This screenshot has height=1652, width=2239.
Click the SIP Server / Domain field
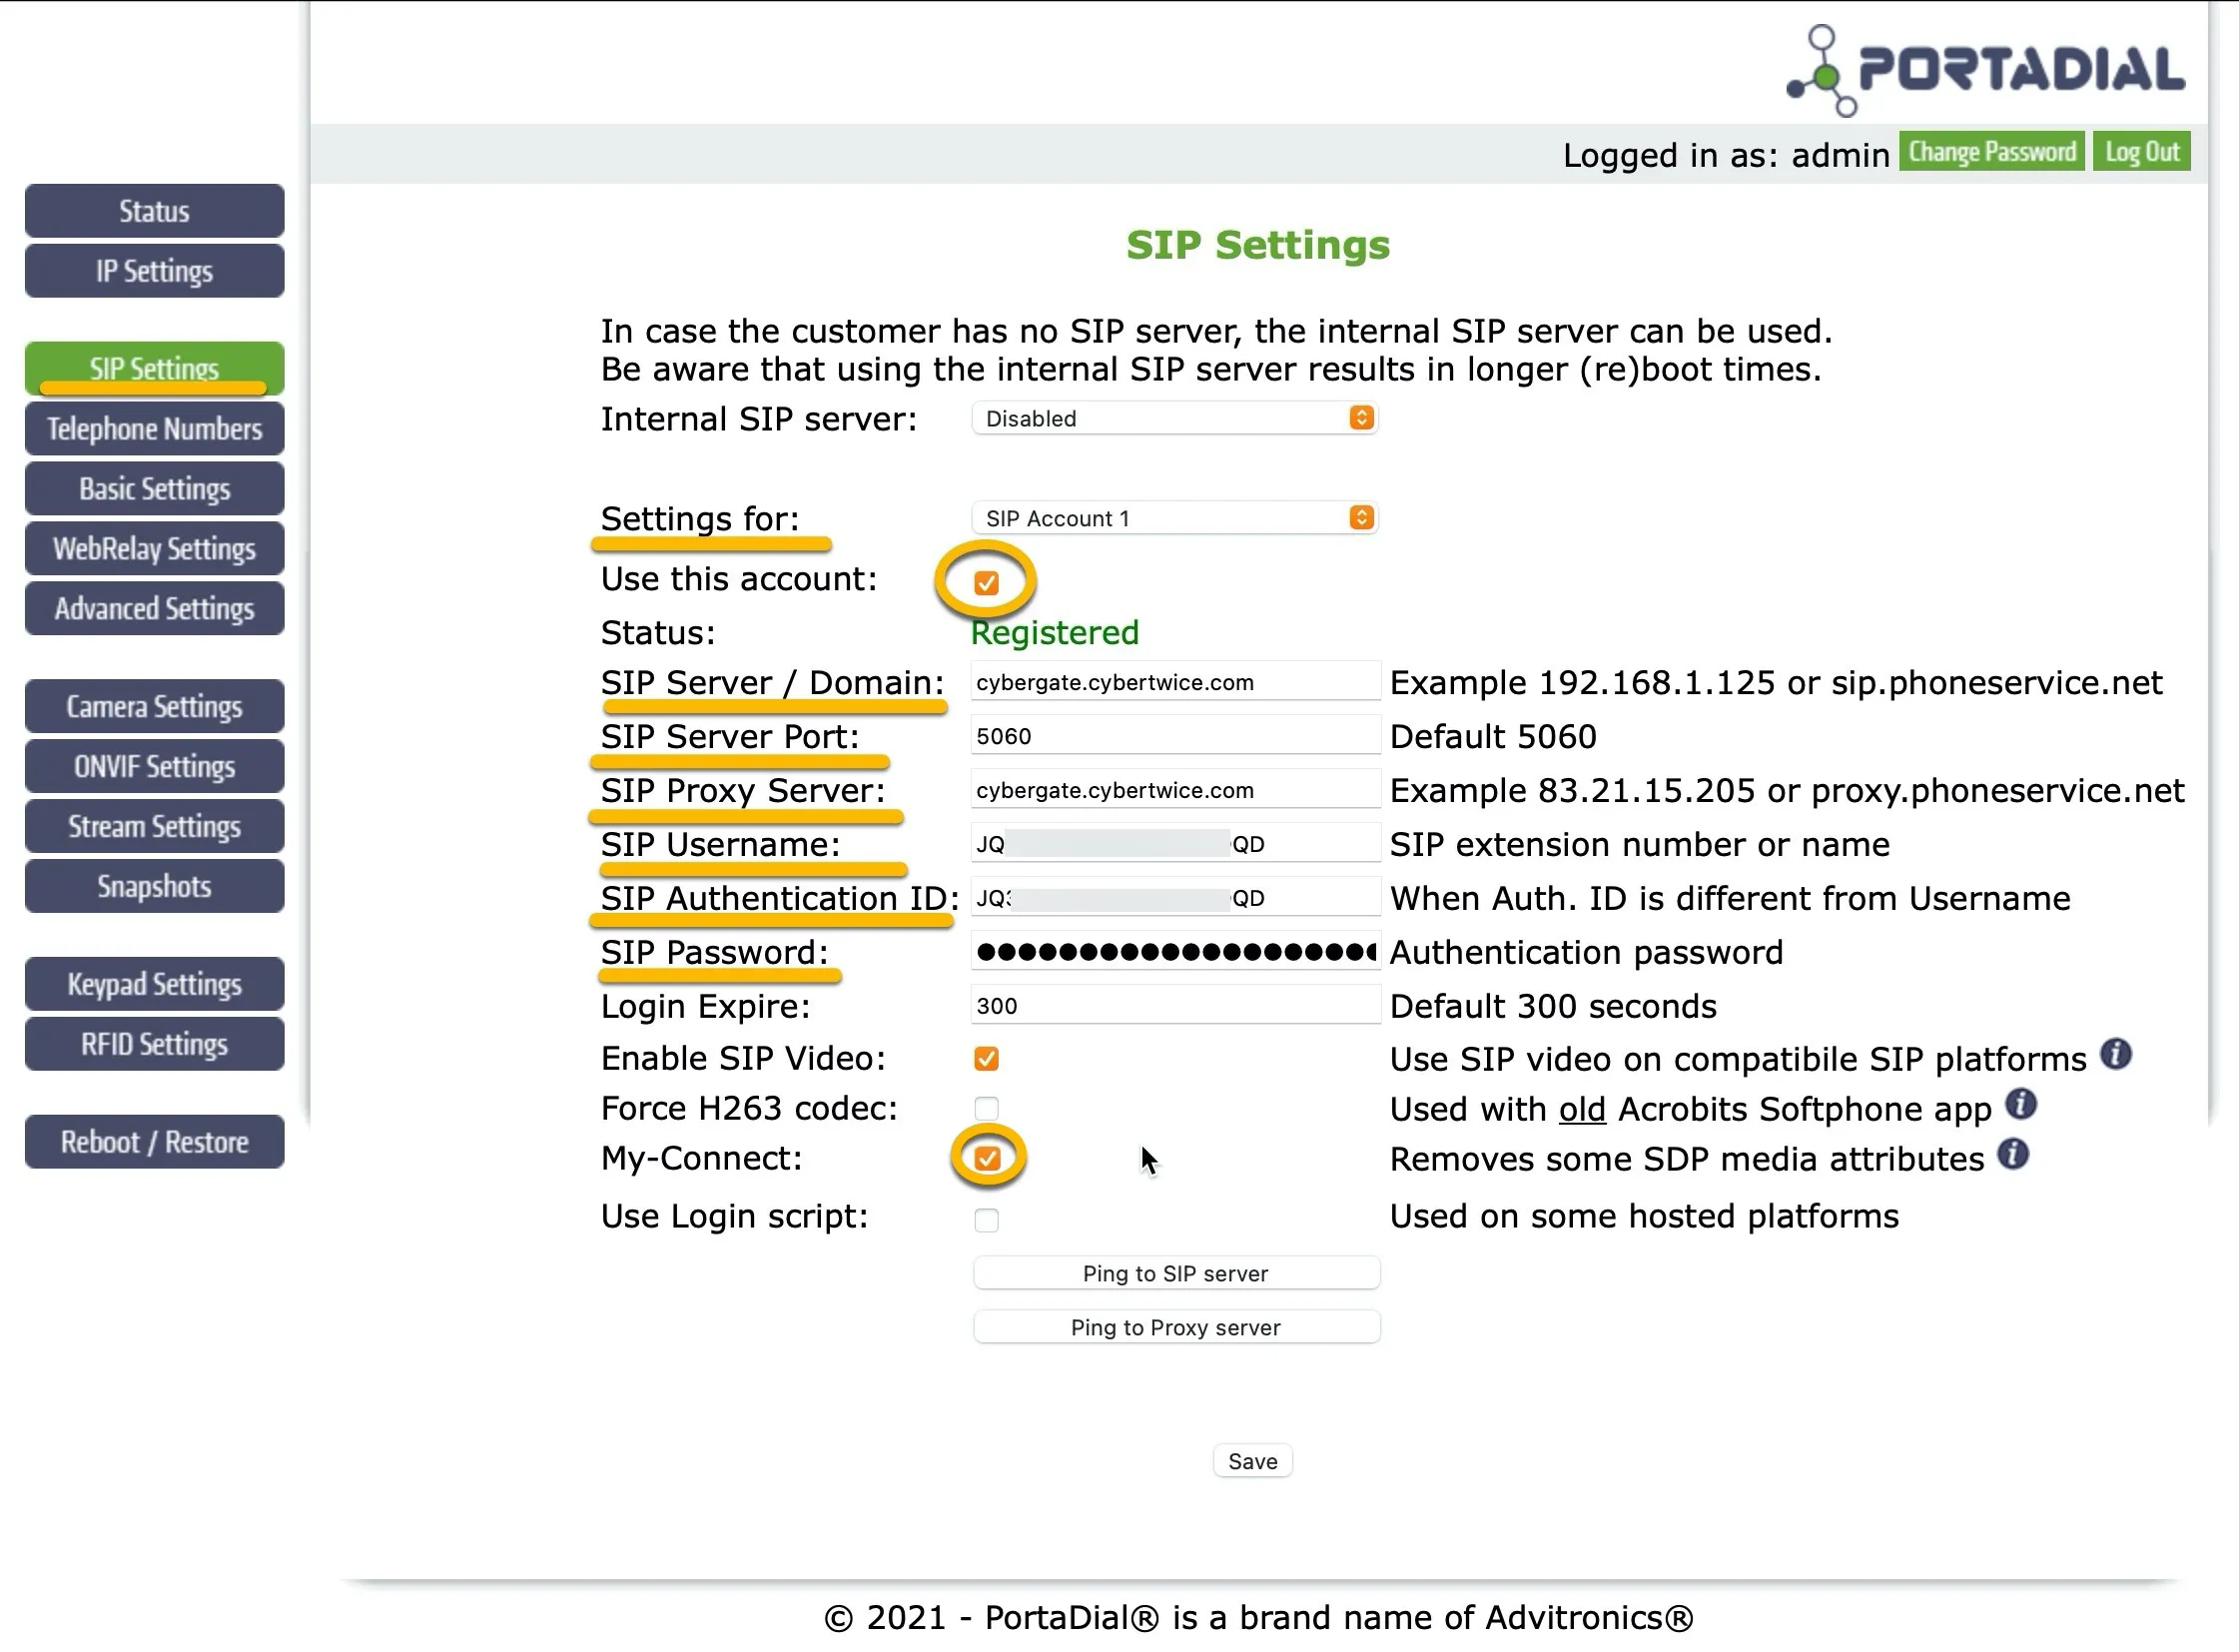click(x=1176, y=682)
